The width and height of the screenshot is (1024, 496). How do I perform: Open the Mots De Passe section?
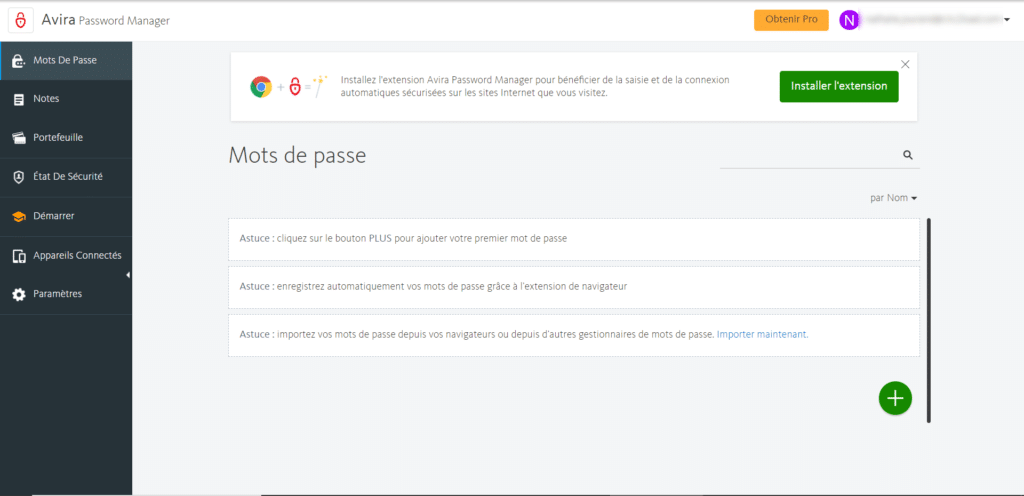(66, 61)
